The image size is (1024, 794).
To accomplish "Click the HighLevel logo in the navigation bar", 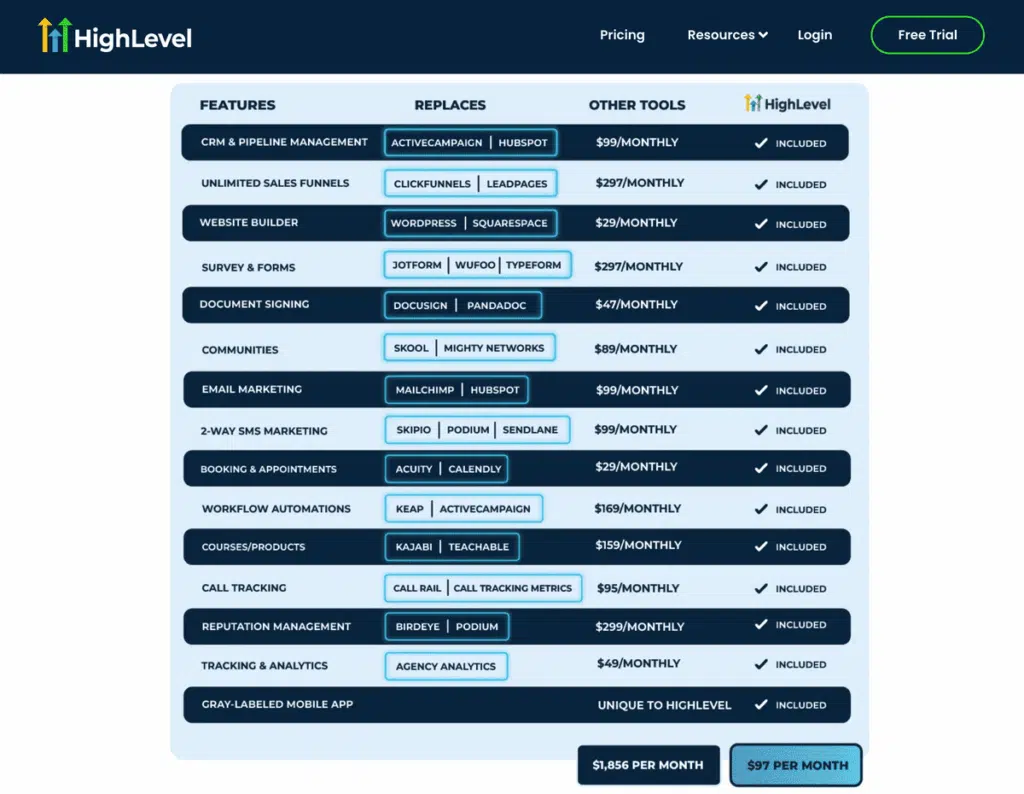I will [x=113, y=35].
